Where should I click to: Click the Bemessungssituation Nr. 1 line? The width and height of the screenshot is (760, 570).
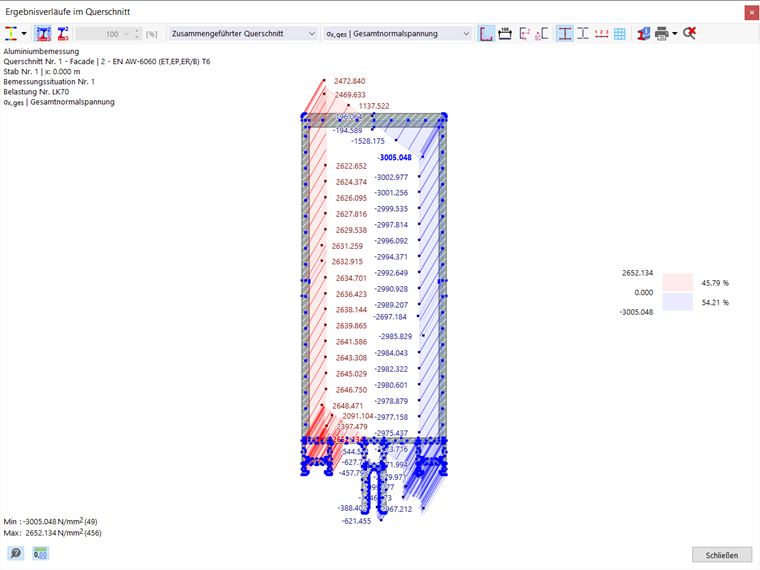(49, 81)
